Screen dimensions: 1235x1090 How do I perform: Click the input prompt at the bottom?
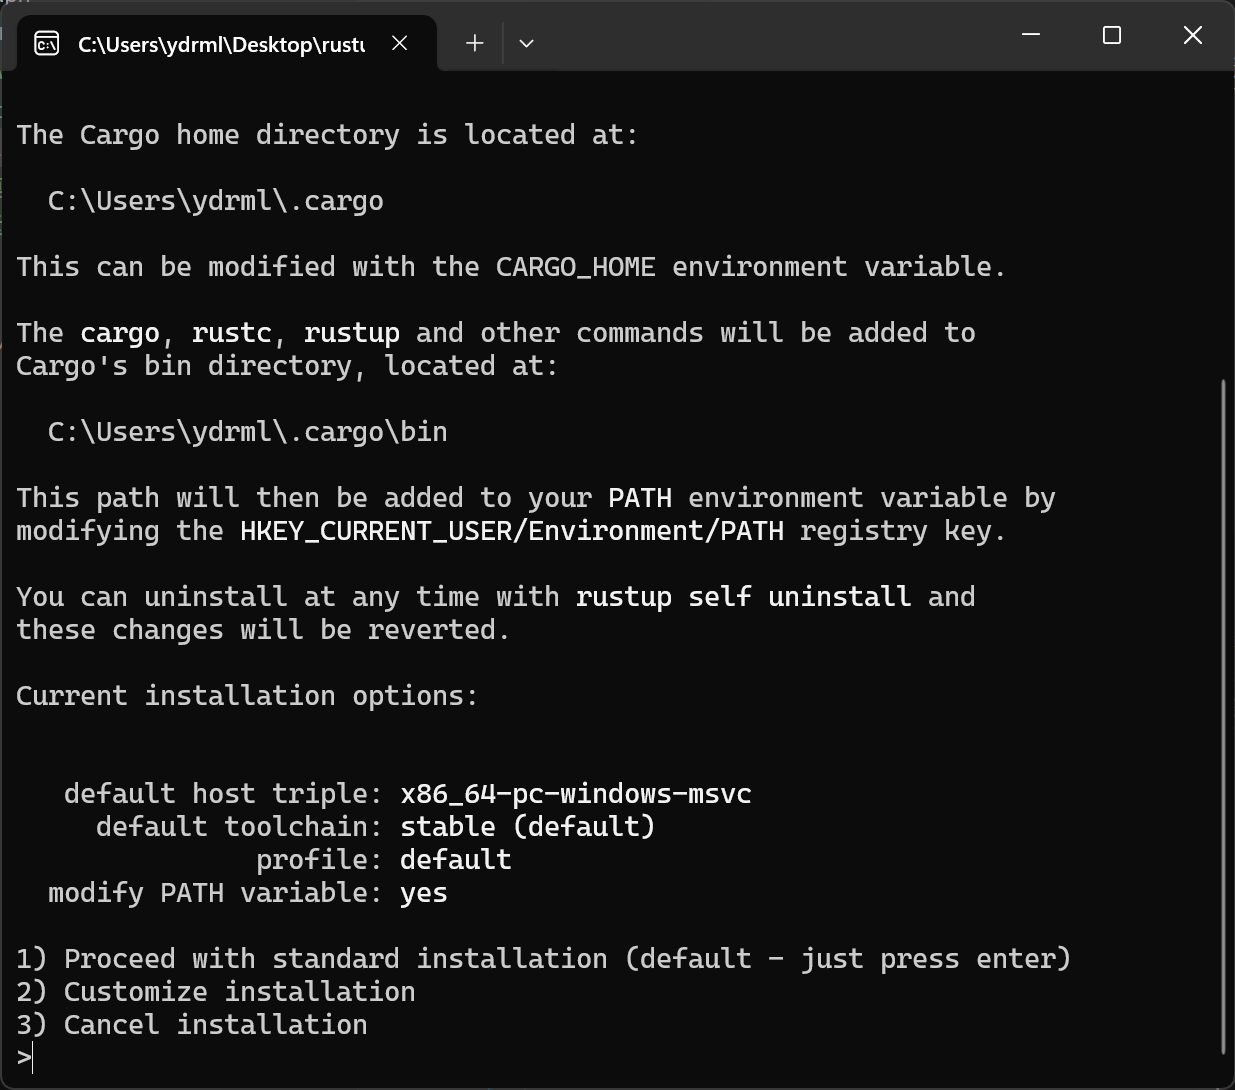27,1057
